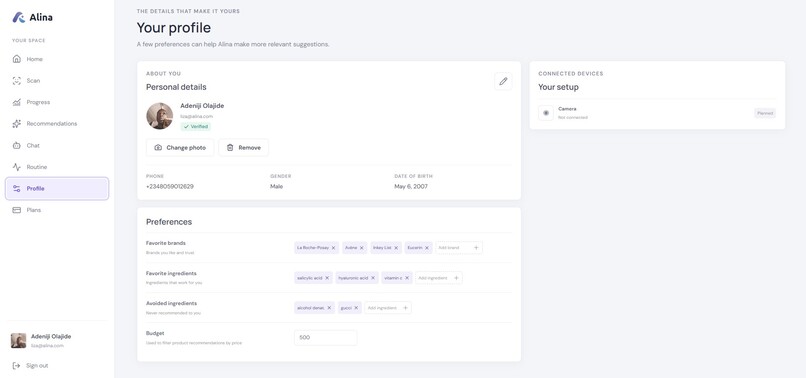Click plus icon in the Favorite ingredients row

(456, 278)
